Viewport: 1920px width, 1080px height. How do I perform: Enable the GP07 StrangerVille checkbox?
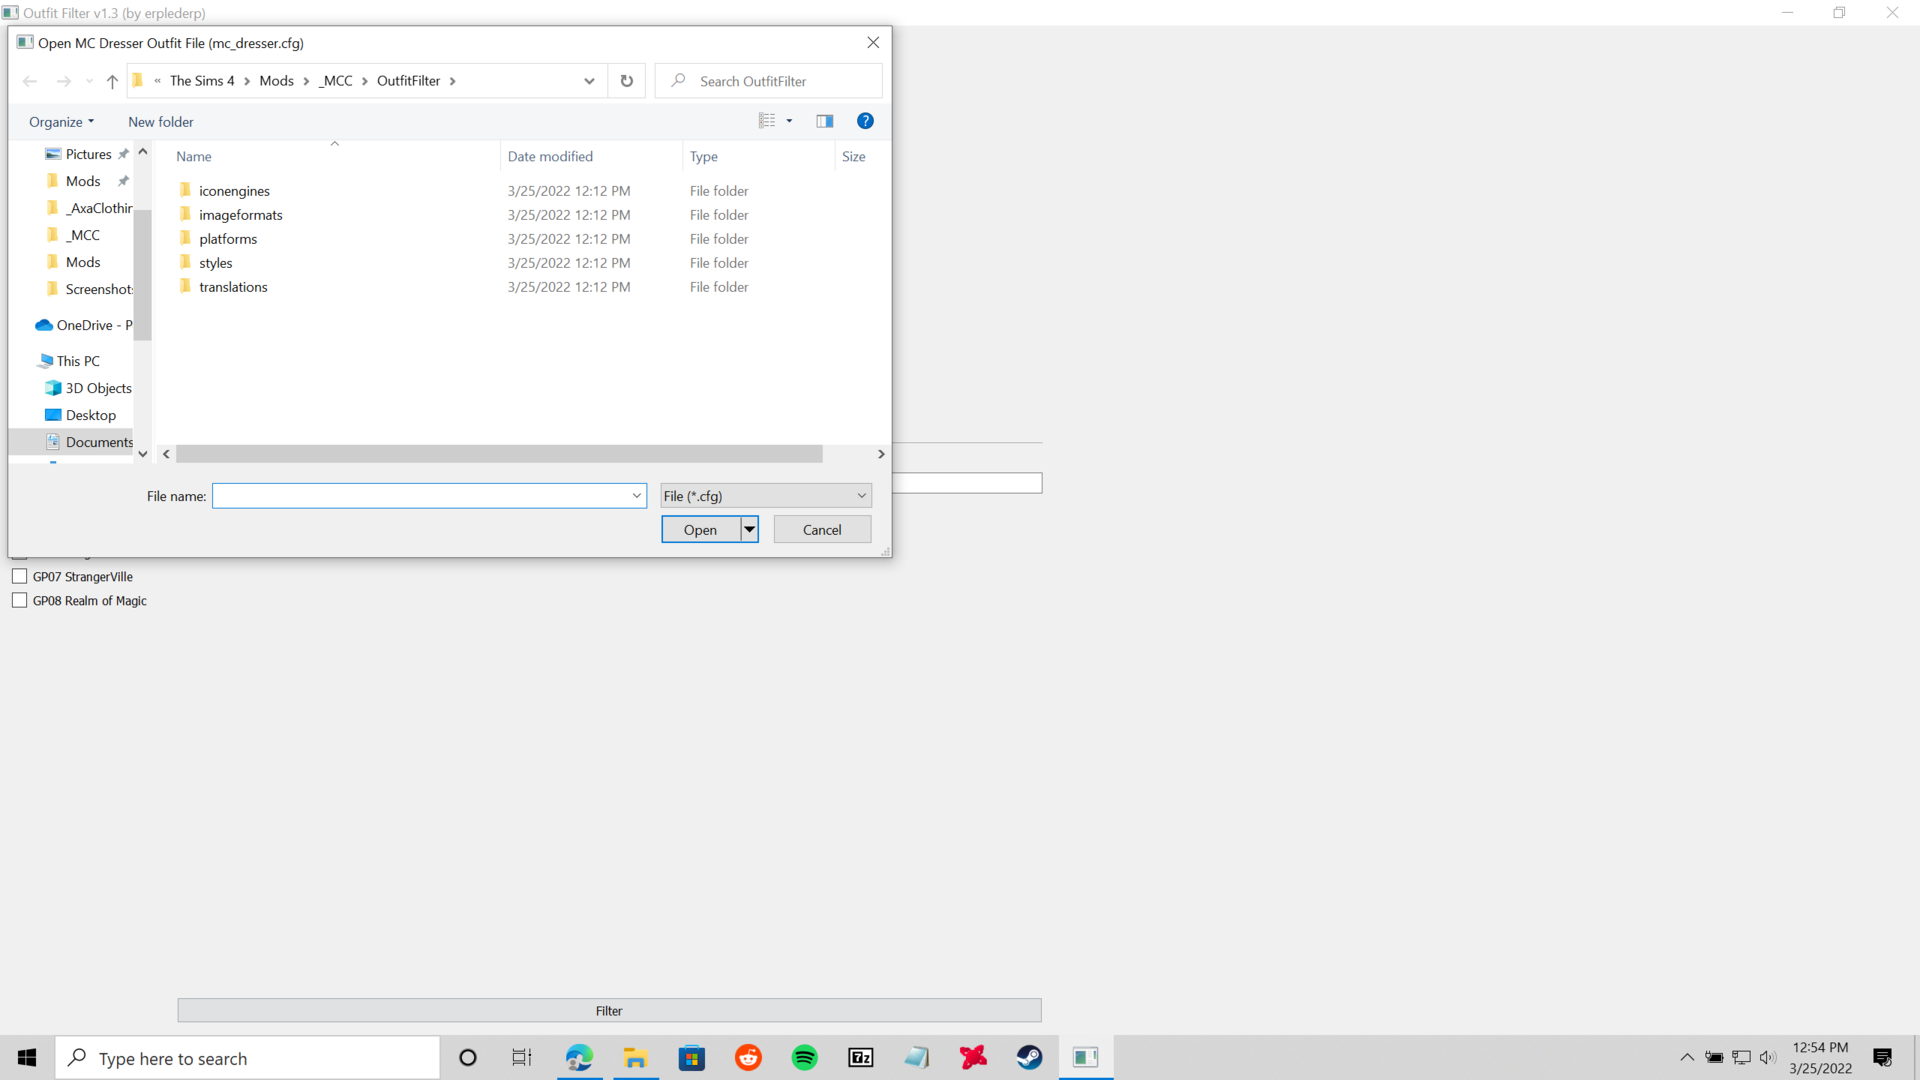(20, 576)
